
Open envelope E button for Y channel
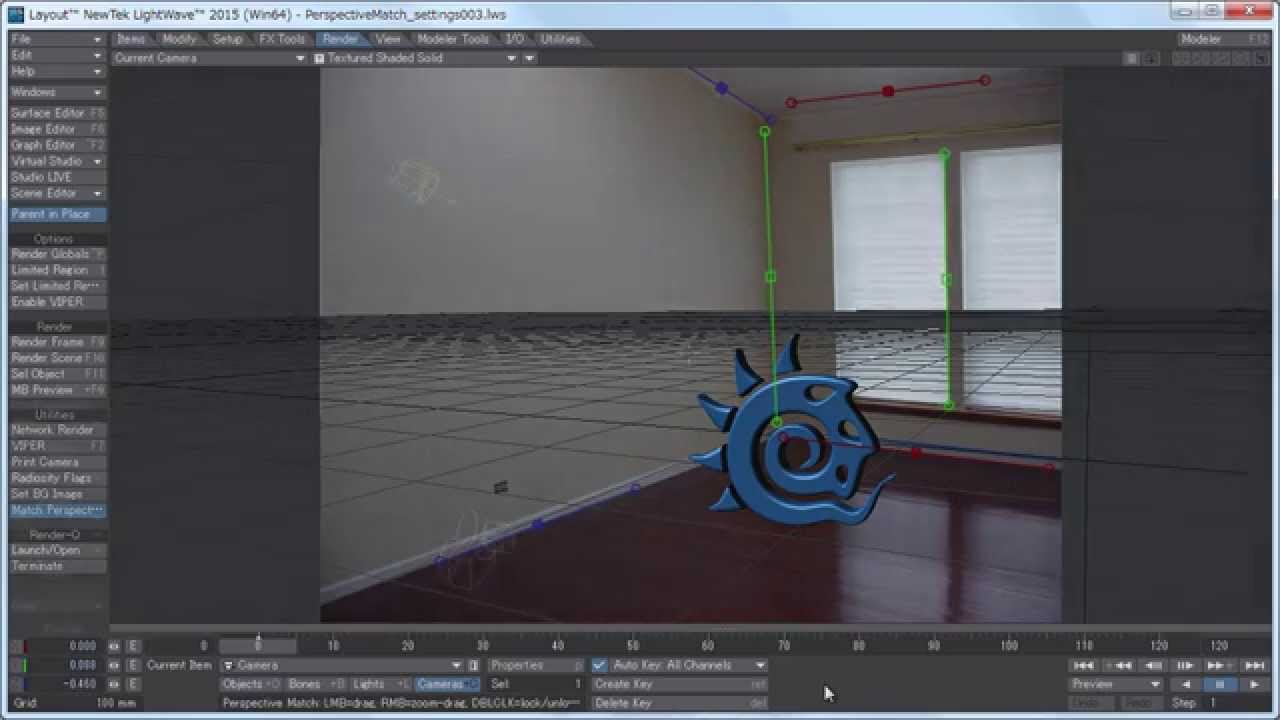point(133,665)
